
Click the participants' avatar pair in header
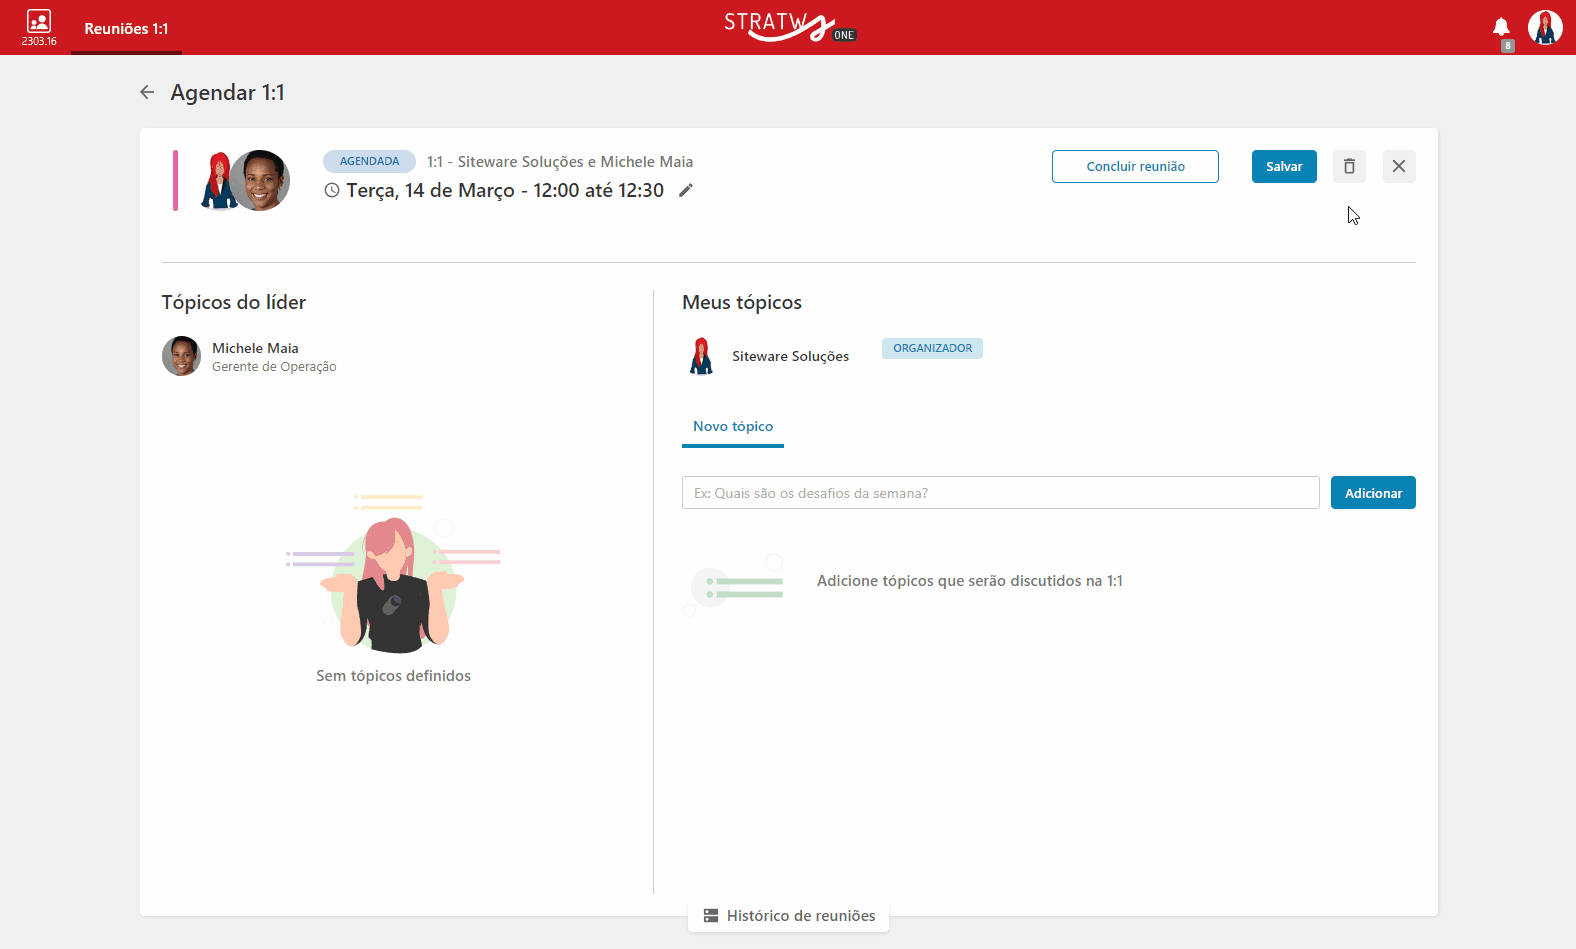click(x=245, y=181)
